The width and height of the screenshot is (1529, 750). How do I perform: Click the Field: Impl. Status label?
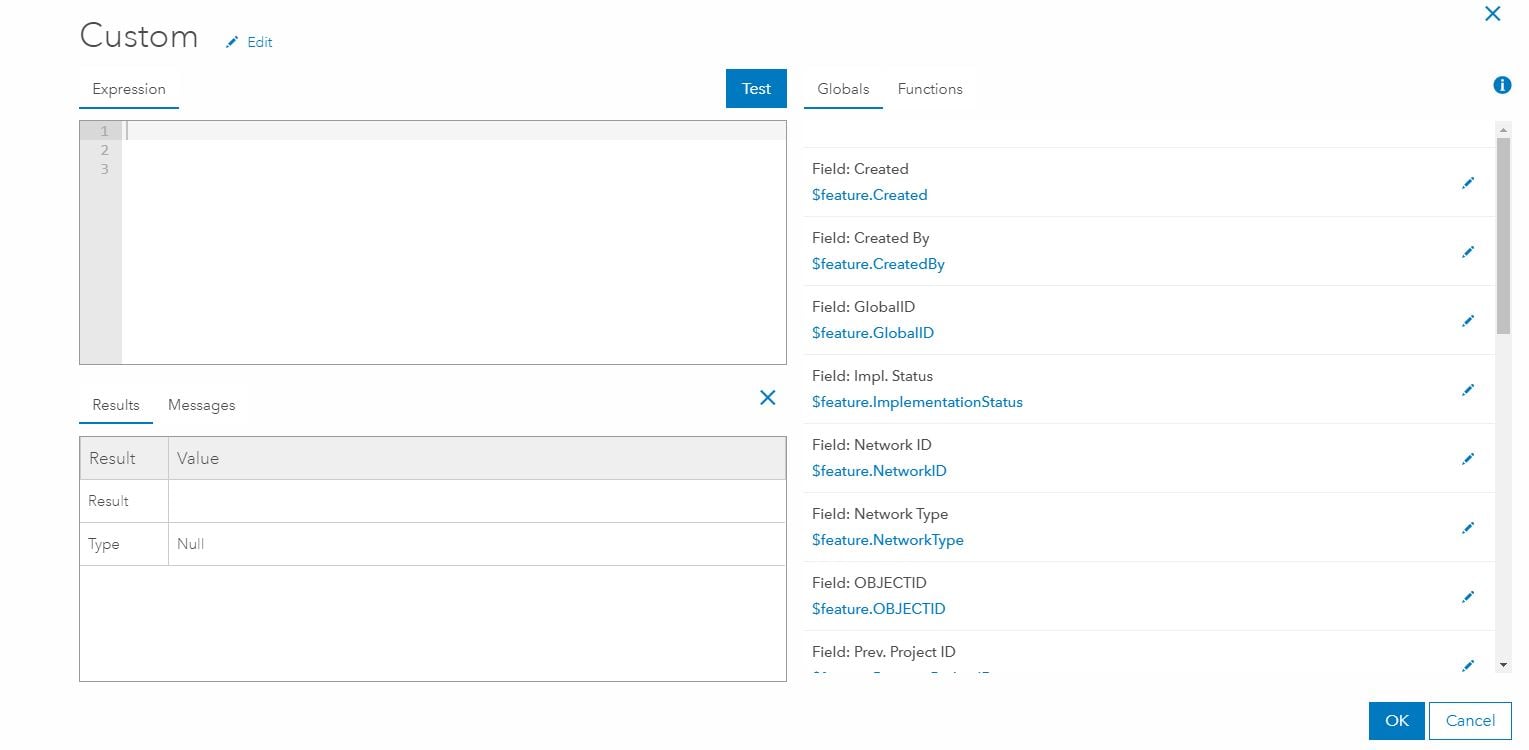click(x=872, y=376)
